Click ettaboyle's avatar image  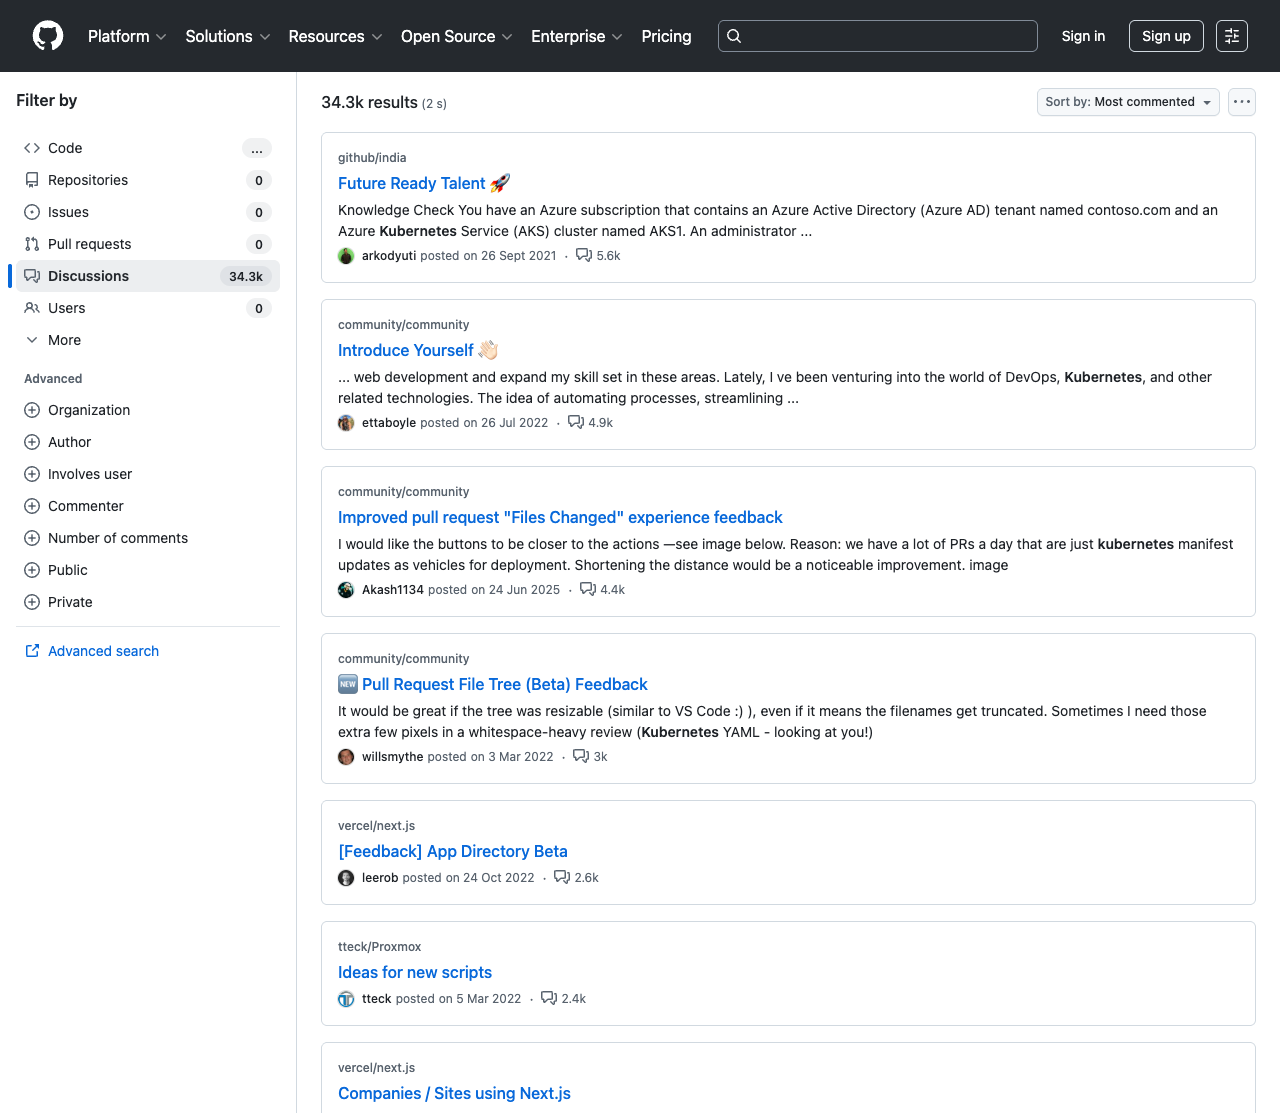click(x=346, y=423)
